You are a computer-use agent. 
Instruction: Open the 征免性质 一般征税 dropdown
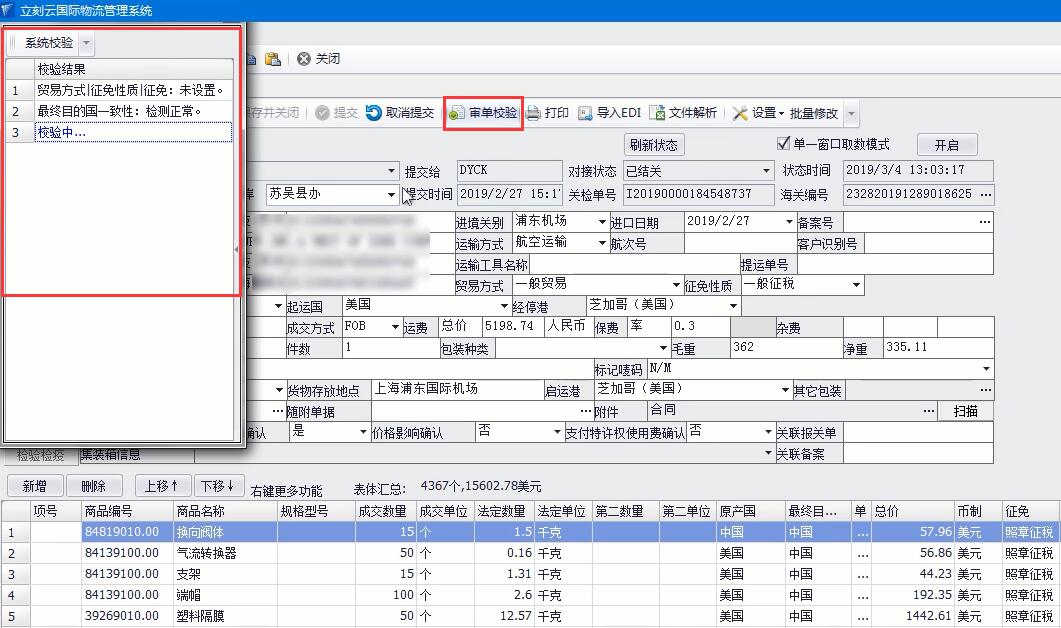(x=856, y=285)
